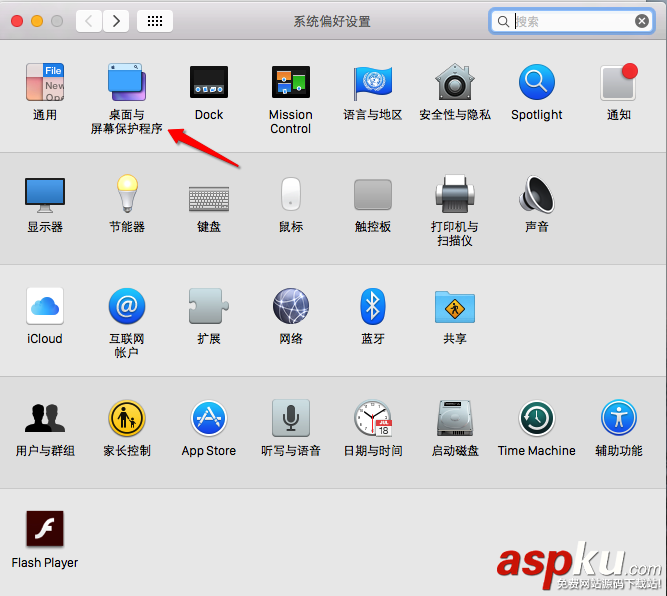This screenshot has width=667, height=596.
Task: Click the magnifier icon in search field
Action: [x=503, y=21]
